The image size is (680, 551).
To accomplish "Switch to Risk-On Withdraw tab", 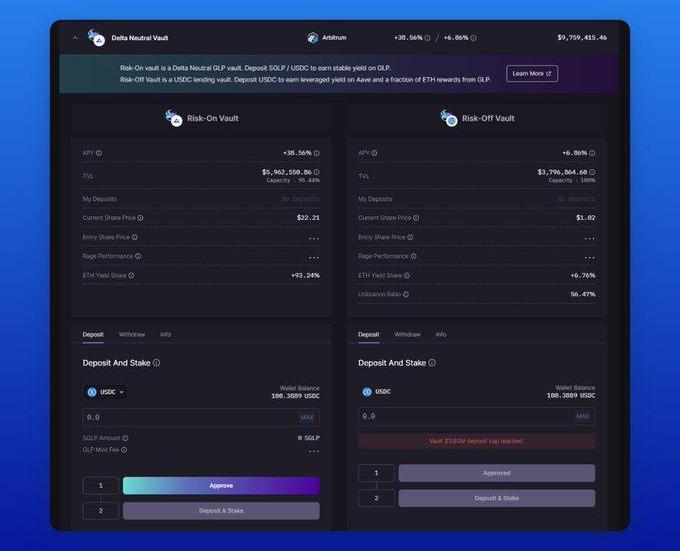I will point(132,334).
